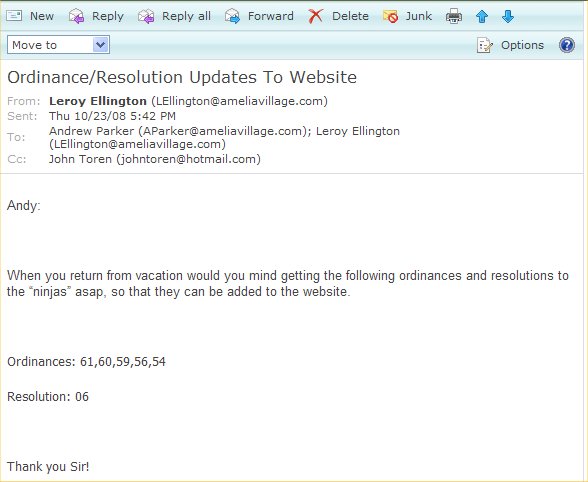Viewport: 588px width, 482px height.
Task: Click the Junk mail icon
Action: pos(390,16)
